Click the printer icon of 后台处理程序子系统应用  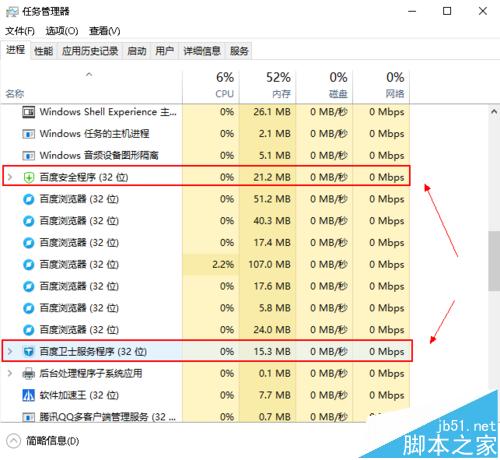coord(29,373)
